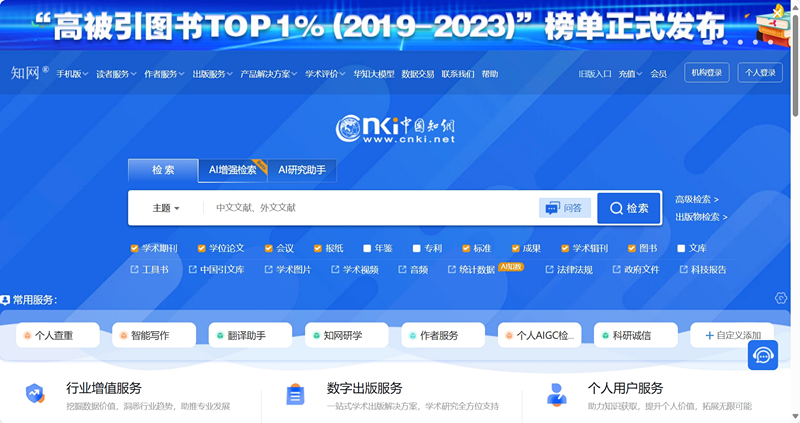Image resolution: width=800 pixels, height=423 pixels.
Task: Switch to the AI增强检索 tab
Action: (233, 170)
